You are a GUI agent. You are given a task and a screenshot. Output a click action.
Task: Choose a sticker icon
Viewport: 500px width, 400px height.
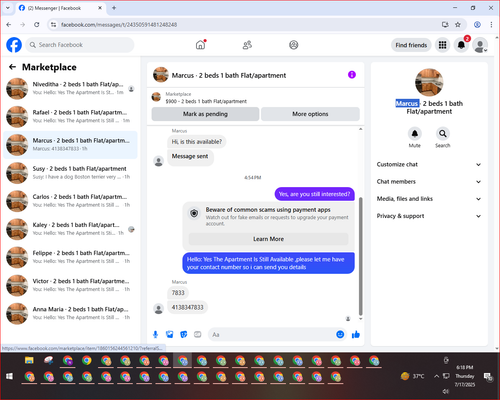click(184, 334)
